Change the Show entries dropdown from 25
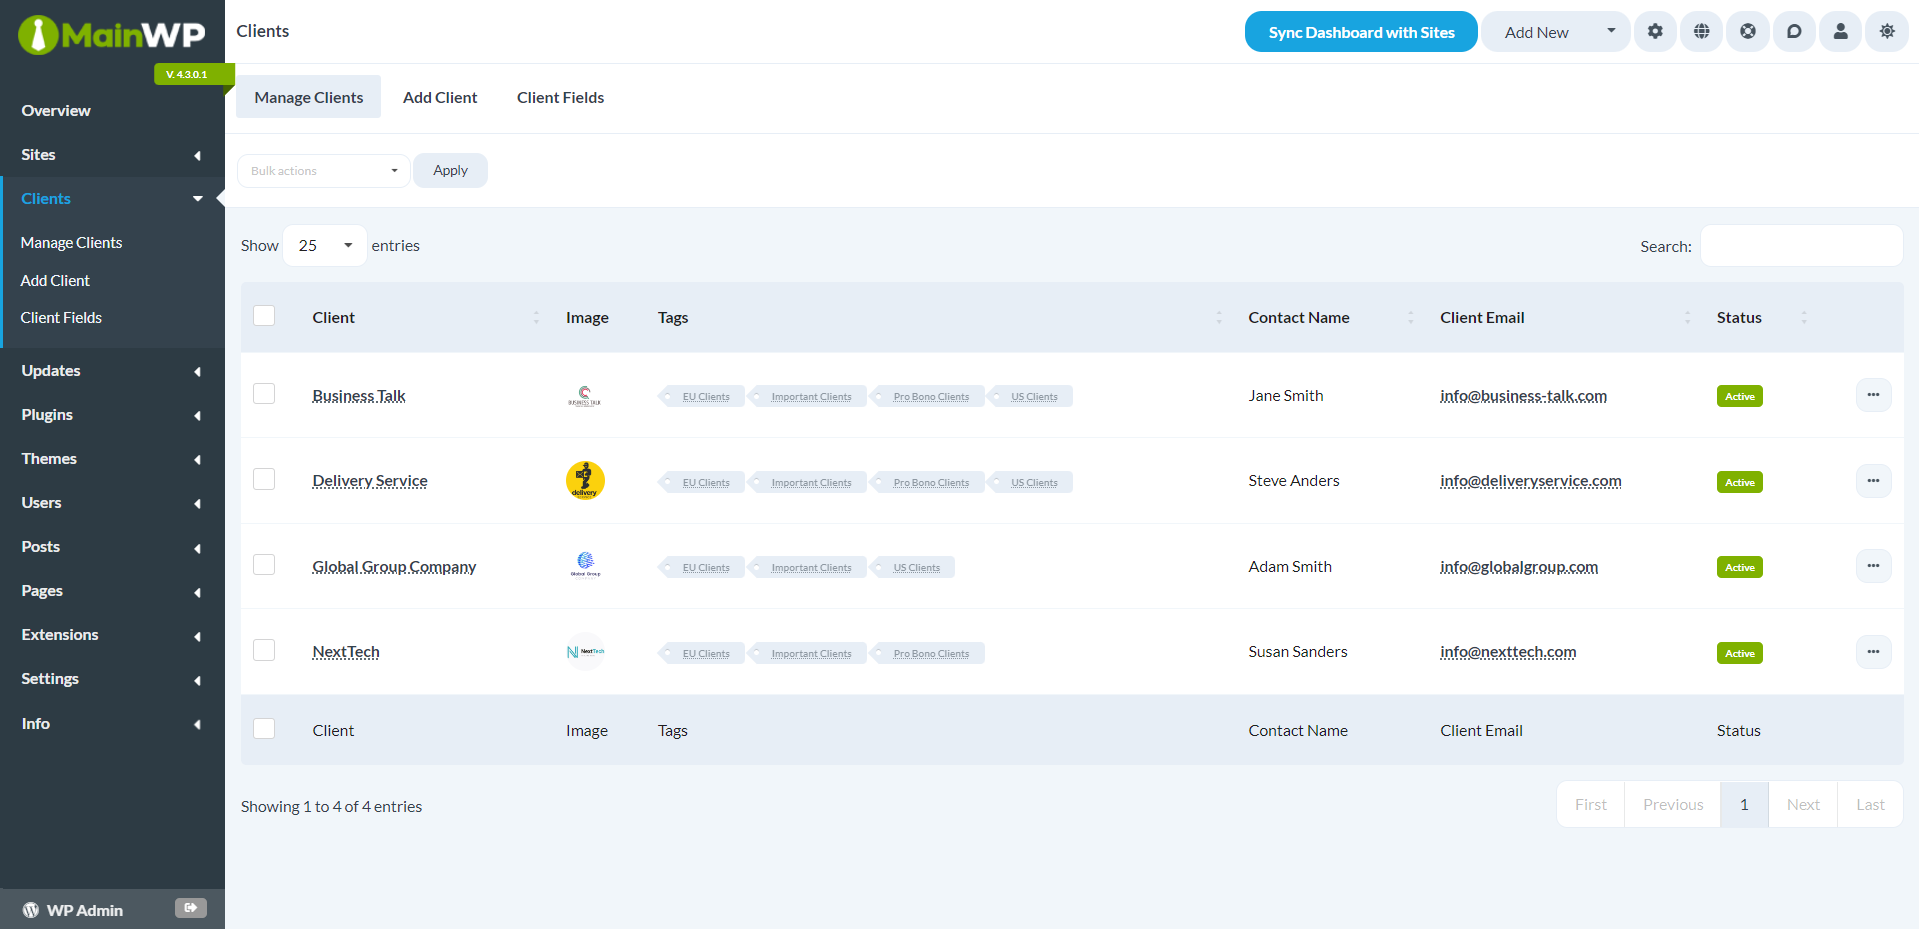1919x929 pixels. (x=324, y=245)
